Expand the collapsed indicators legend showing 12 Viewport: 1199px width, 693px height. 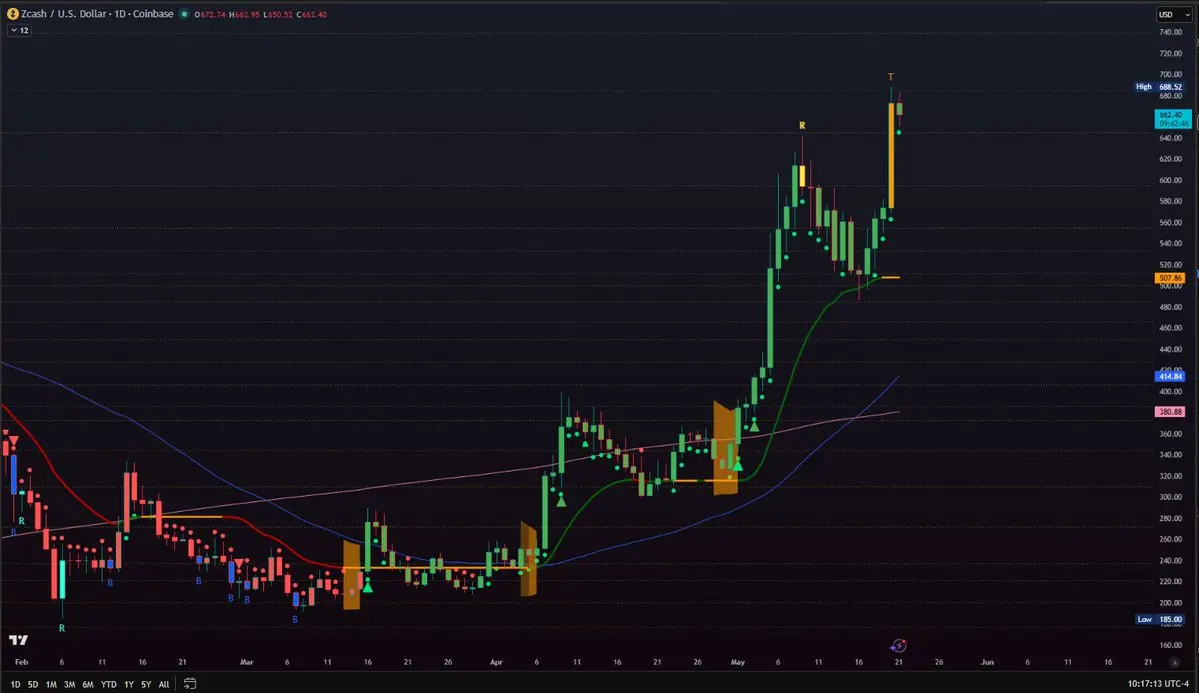tap(19, 31)
